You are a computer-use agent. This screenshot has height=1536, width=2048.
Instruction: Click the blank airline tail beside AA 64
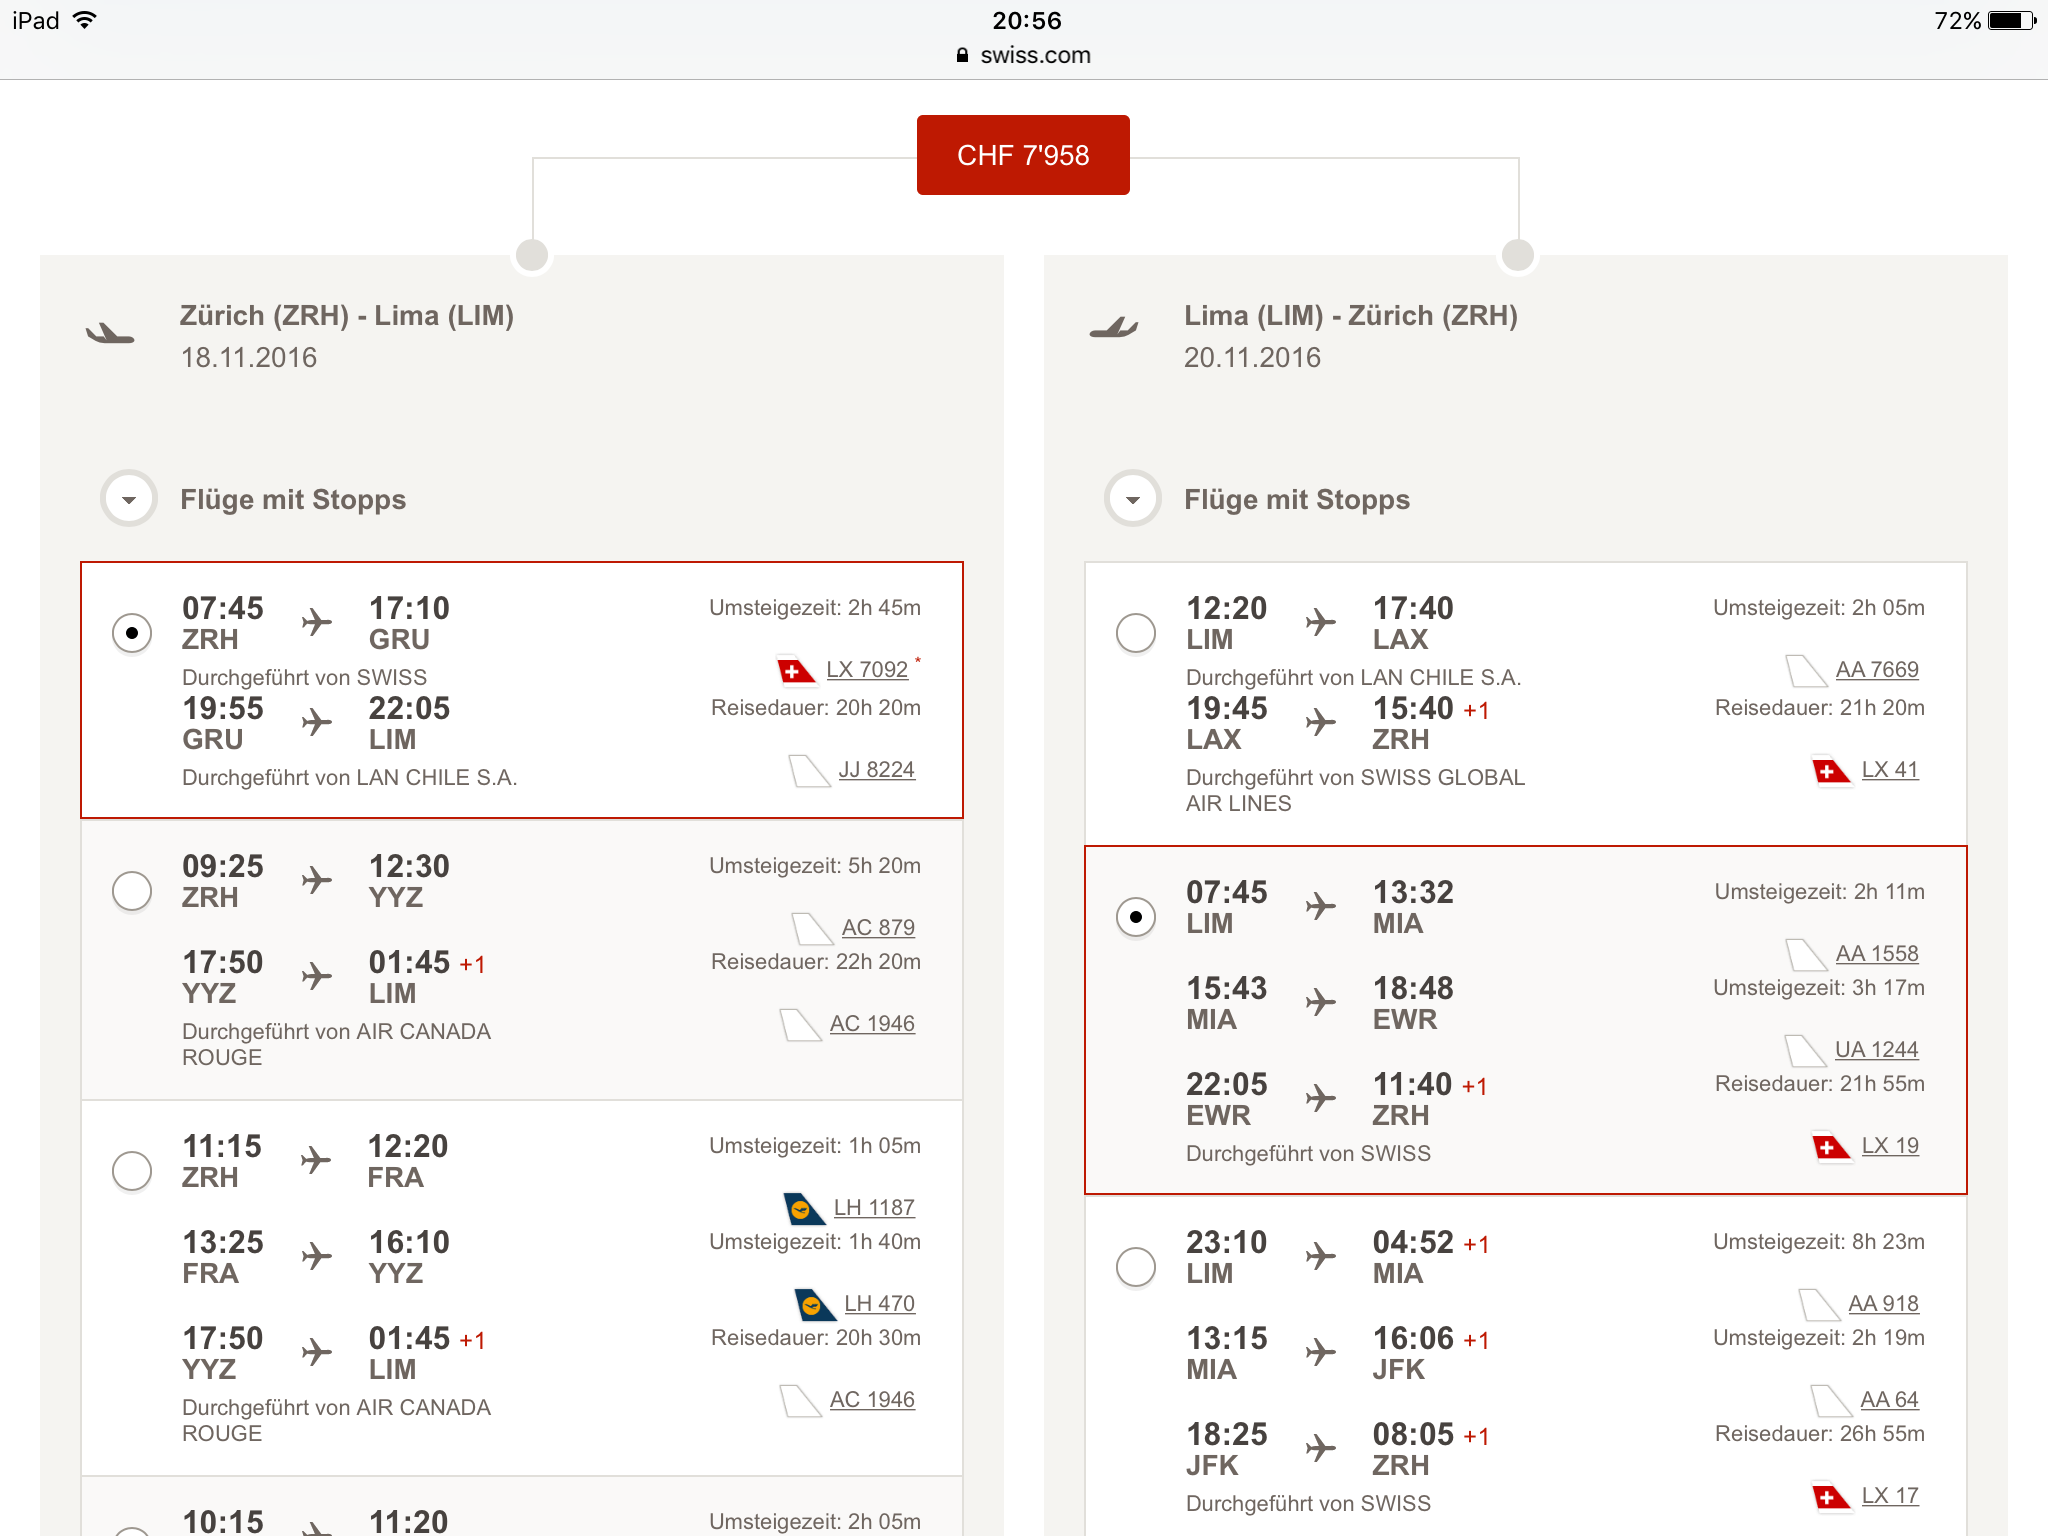point(1831,1401)
